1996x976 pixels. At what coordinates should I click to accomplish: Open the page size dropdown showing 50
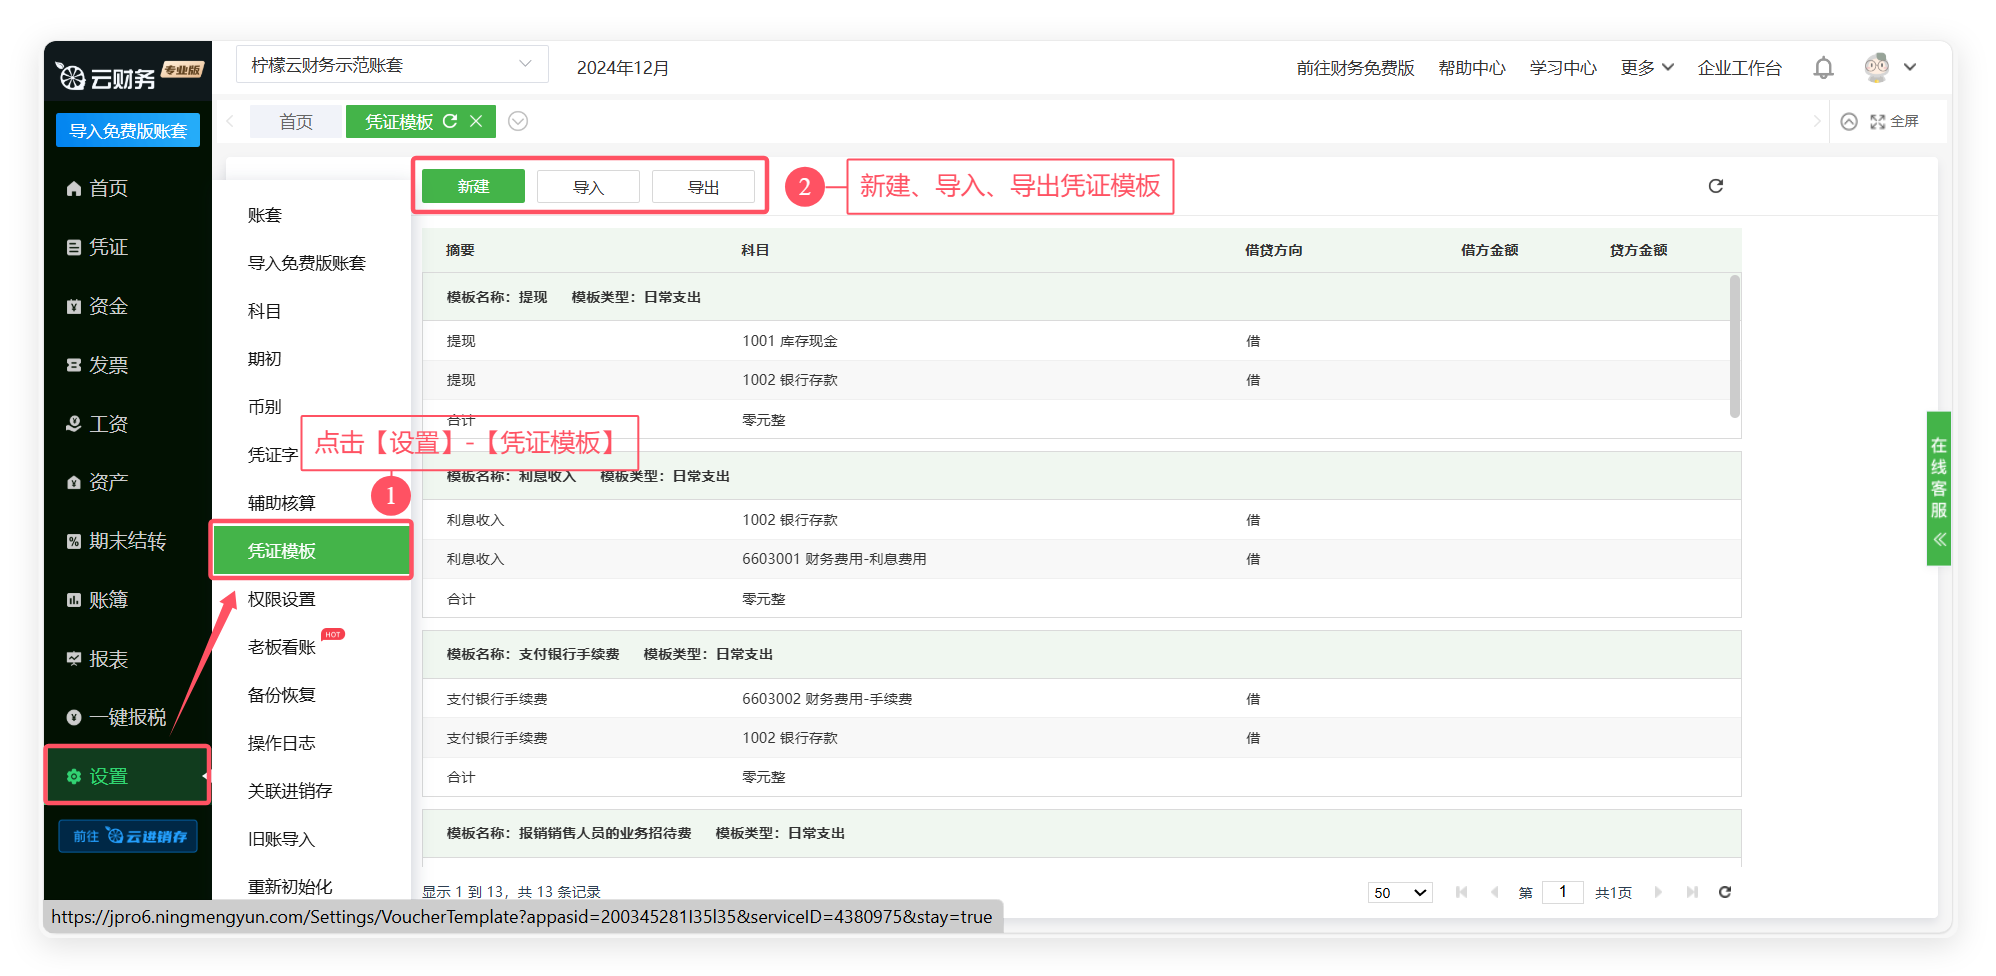click(x=1399, y=892)
